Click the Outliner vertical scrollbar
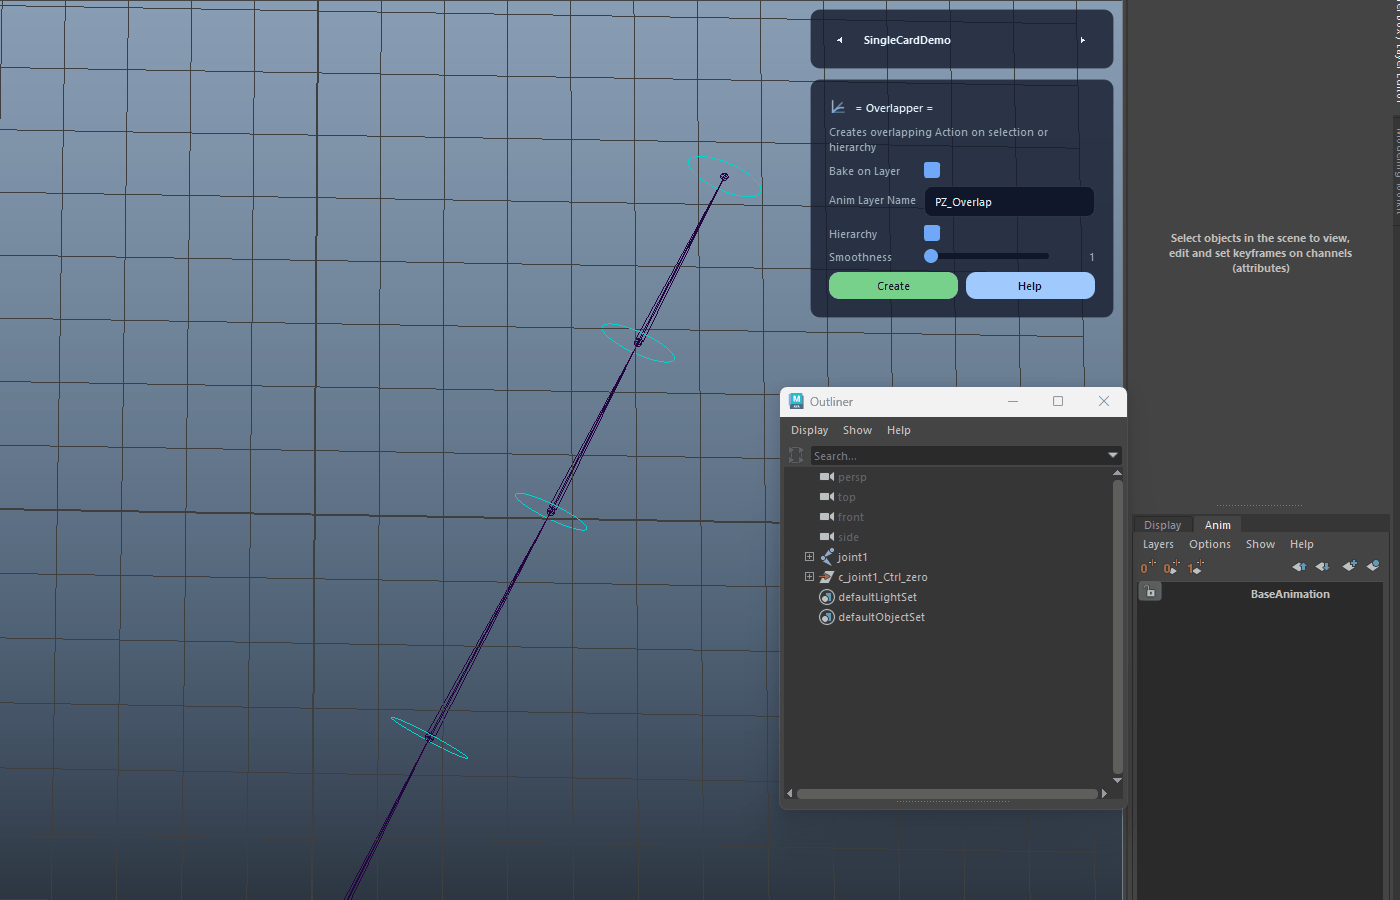This screenshot has width=1400, height=900. pyautogui.click(x=1117, y=626)
